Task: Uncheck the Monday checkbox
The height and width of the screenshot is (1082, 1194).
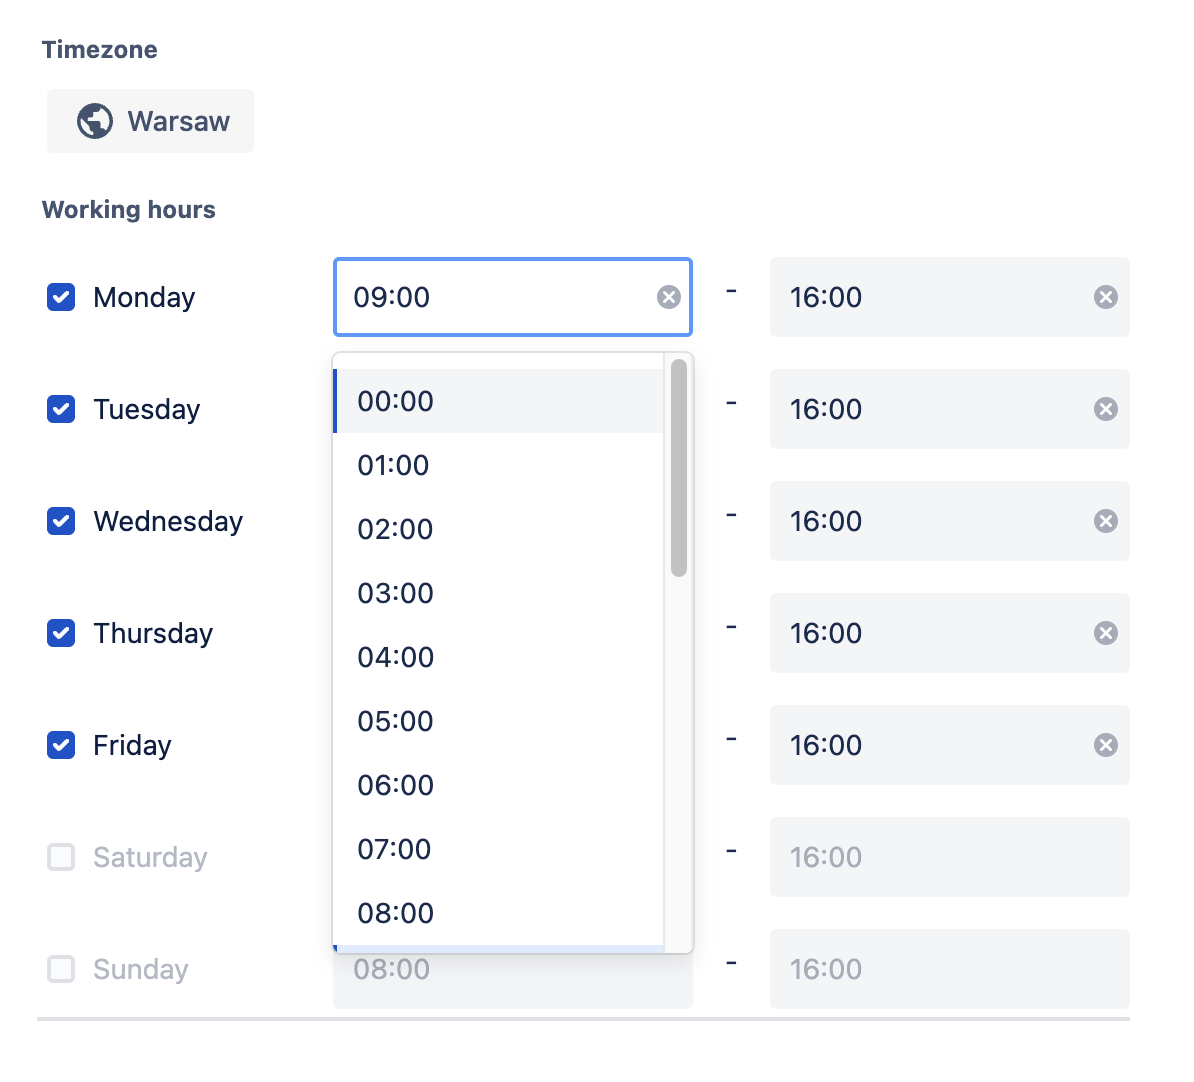Action: point(61,297)
